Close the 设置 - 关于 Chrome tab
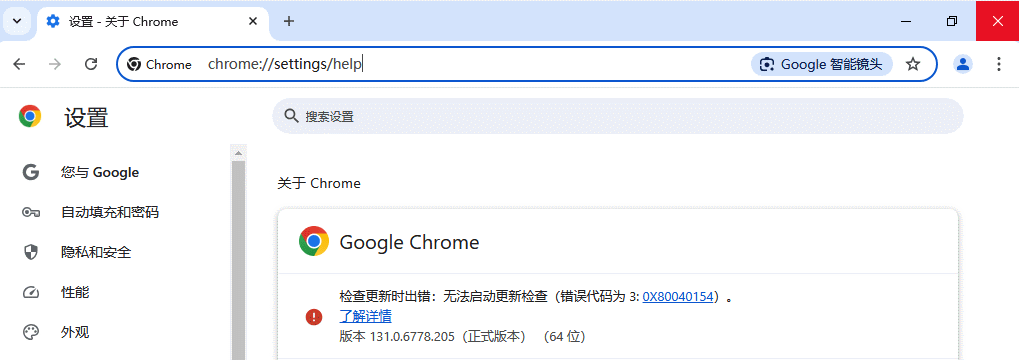Image resolution: width=1019 pixels, height=360 pixels. (253, 21)
